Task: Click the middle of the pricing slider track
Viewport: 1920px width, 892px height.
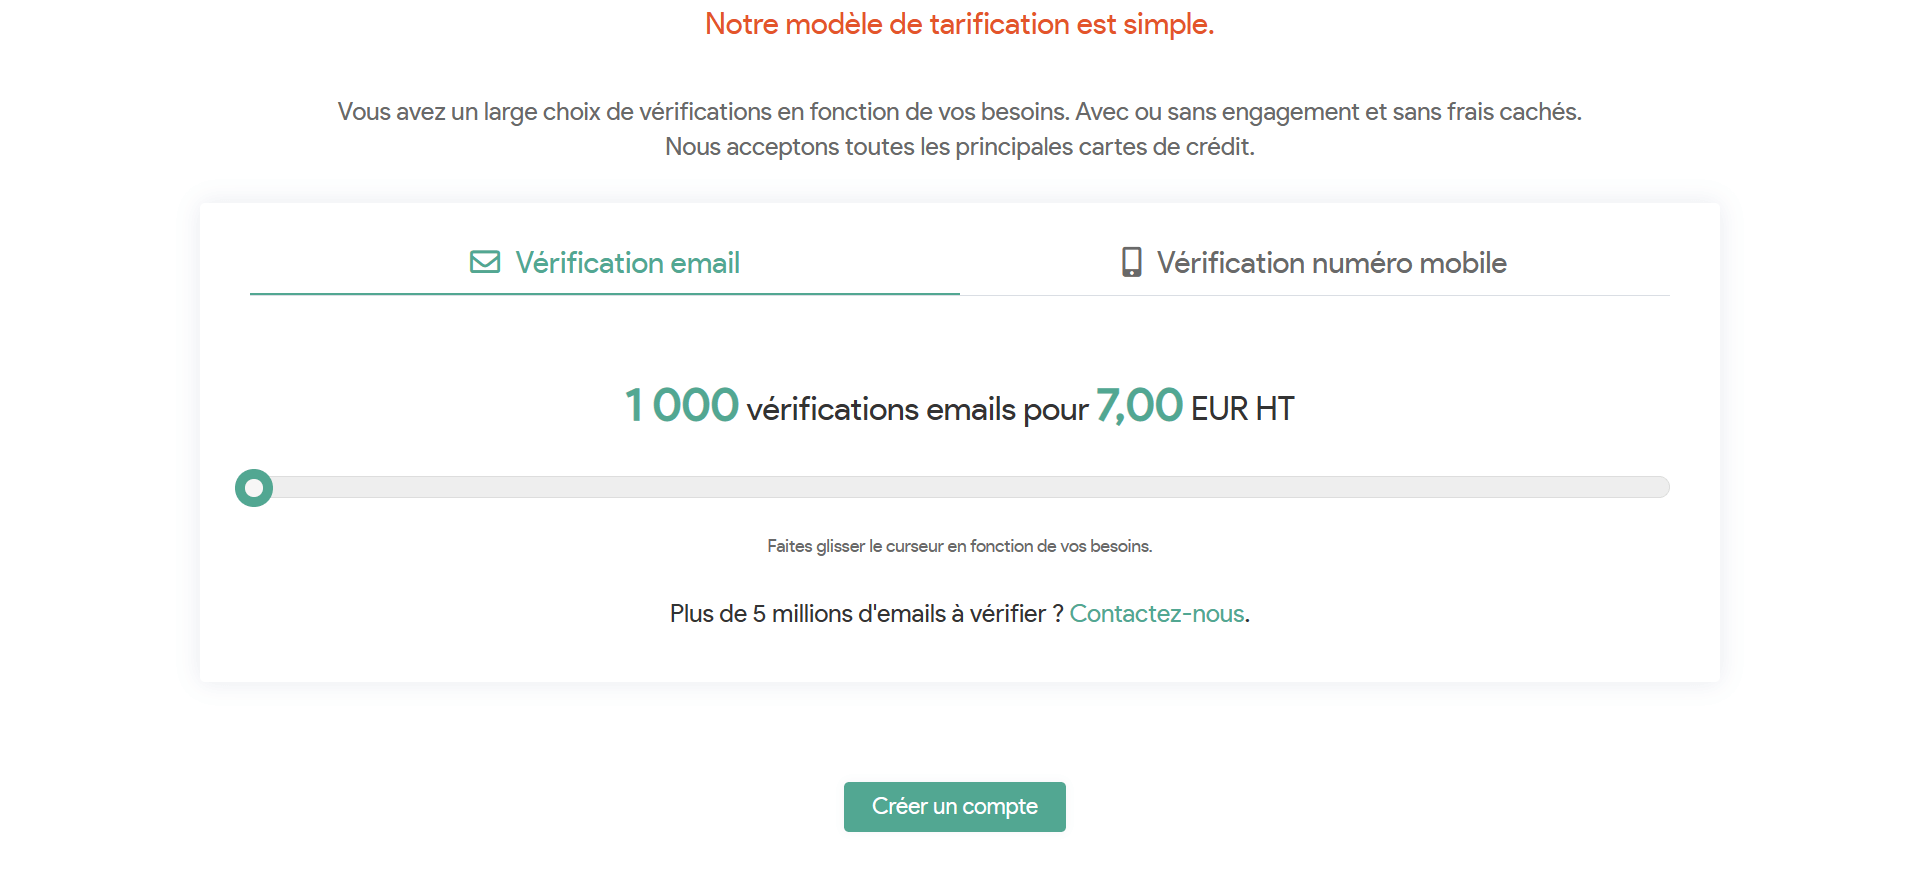Action: click(x=960, y=487)
